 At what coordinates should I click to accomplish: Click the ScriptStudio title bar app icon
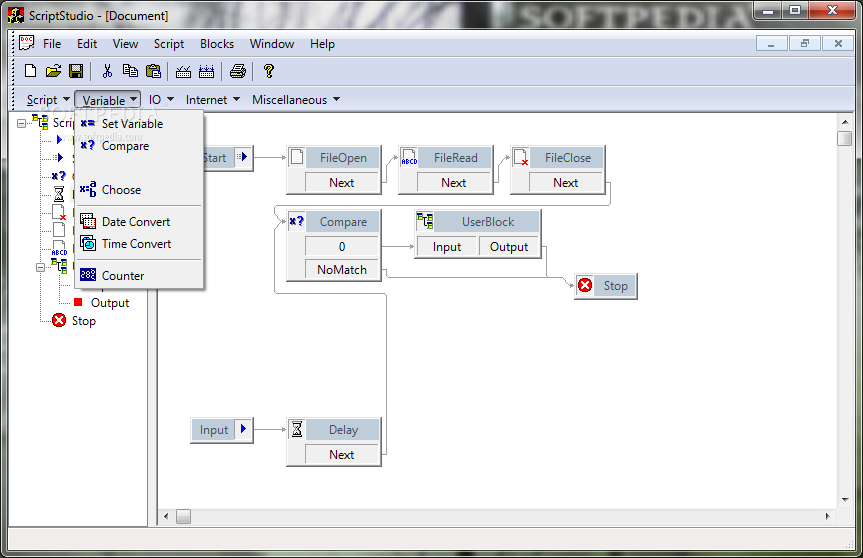[16, 15]
